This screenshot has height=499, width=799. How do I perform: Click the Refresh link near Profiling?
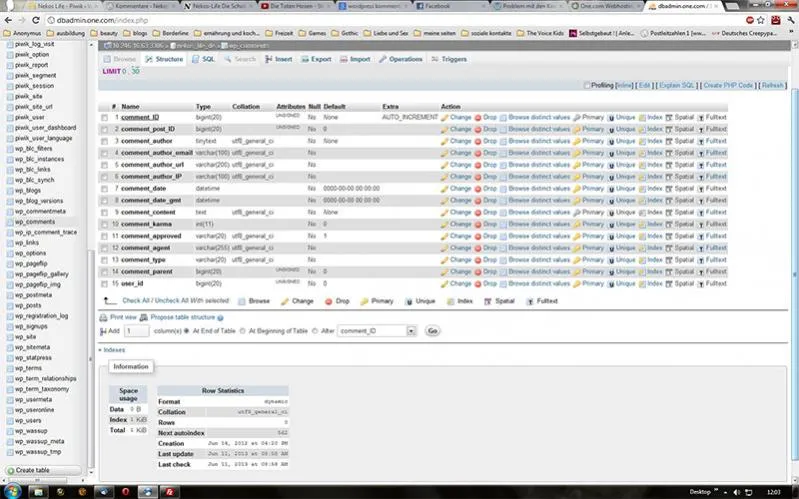point(773,86)
